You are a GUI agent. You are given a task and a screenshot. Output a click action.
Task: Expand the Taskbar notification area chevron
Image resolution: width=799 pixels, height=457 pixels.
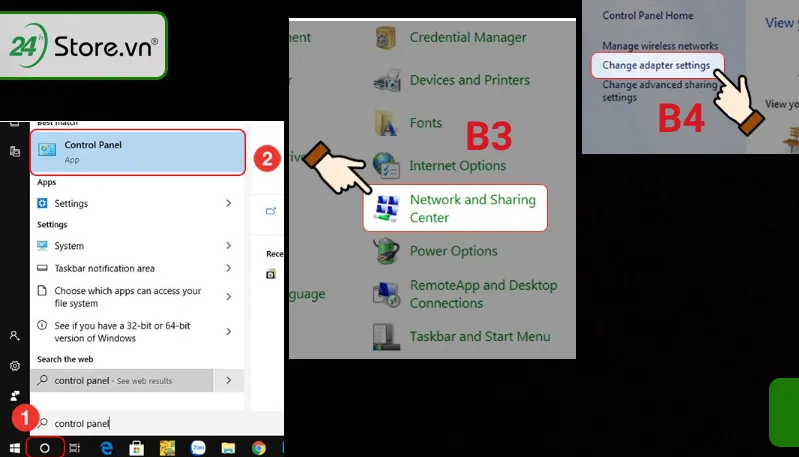pos(229,268)
